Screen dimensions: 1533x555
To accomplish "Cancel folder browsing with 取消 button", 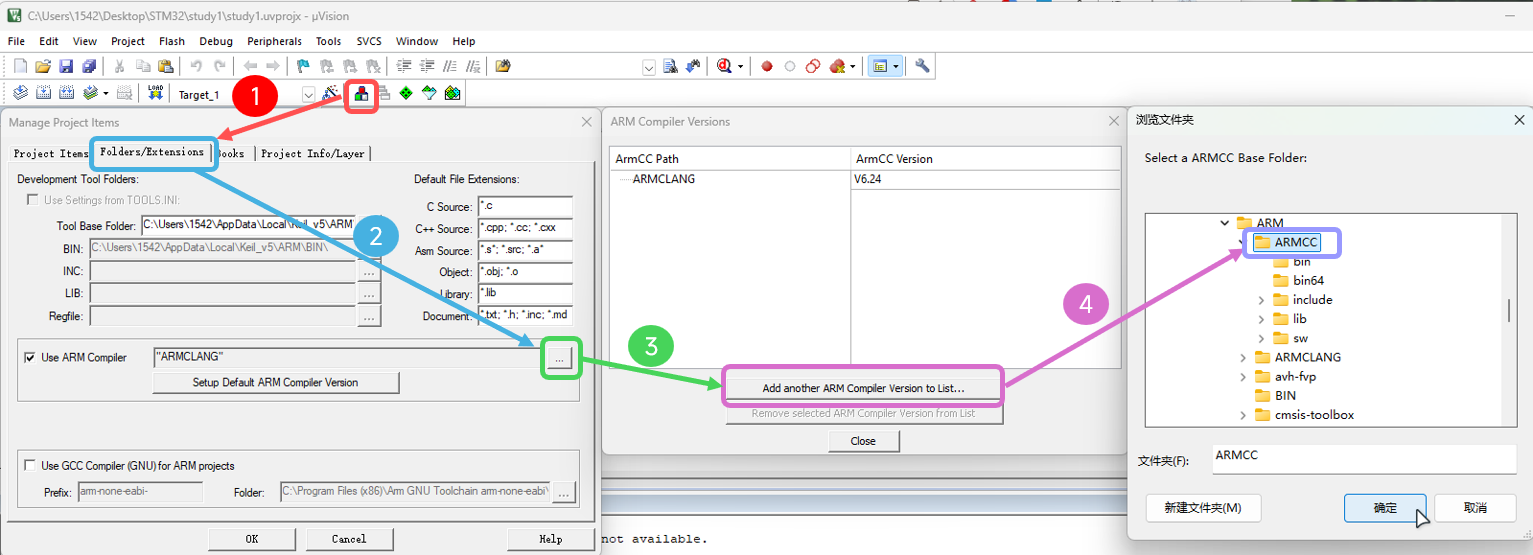I will click(x=1475, y=507).
